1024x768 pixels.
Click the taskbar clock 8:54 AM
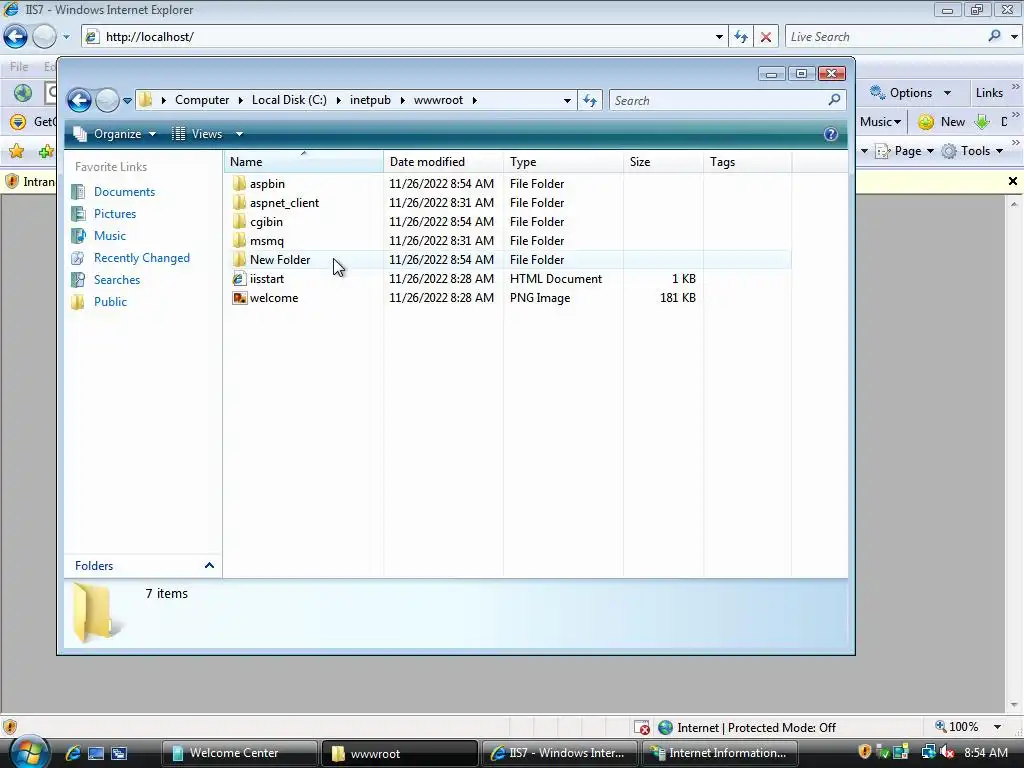tap(985, 752)
